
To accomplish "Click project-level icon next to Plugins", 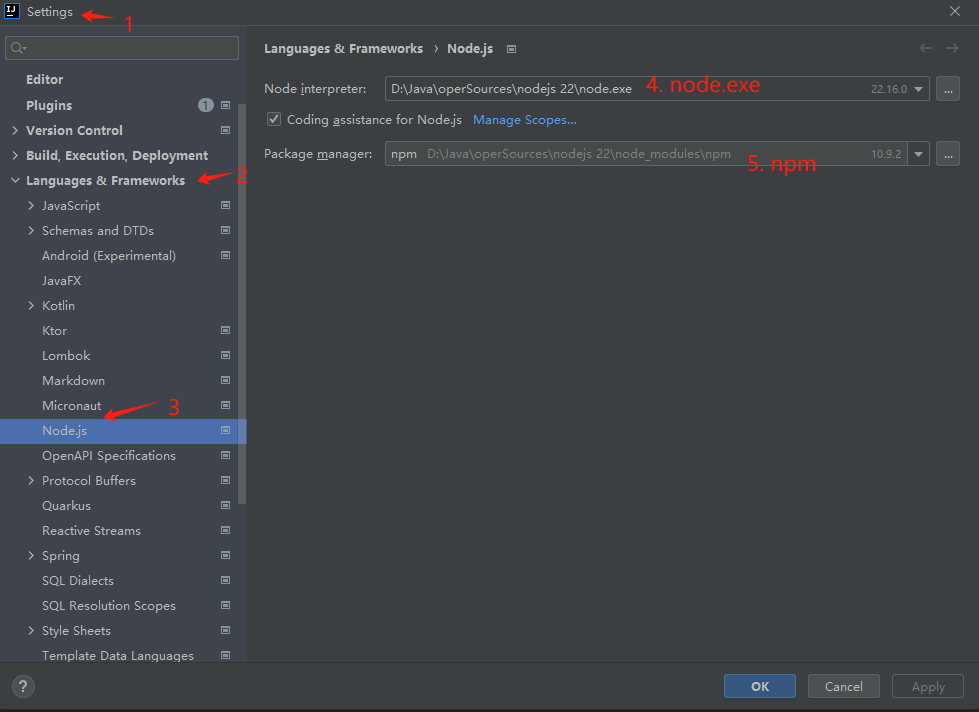I will click(x=225, y=106).
